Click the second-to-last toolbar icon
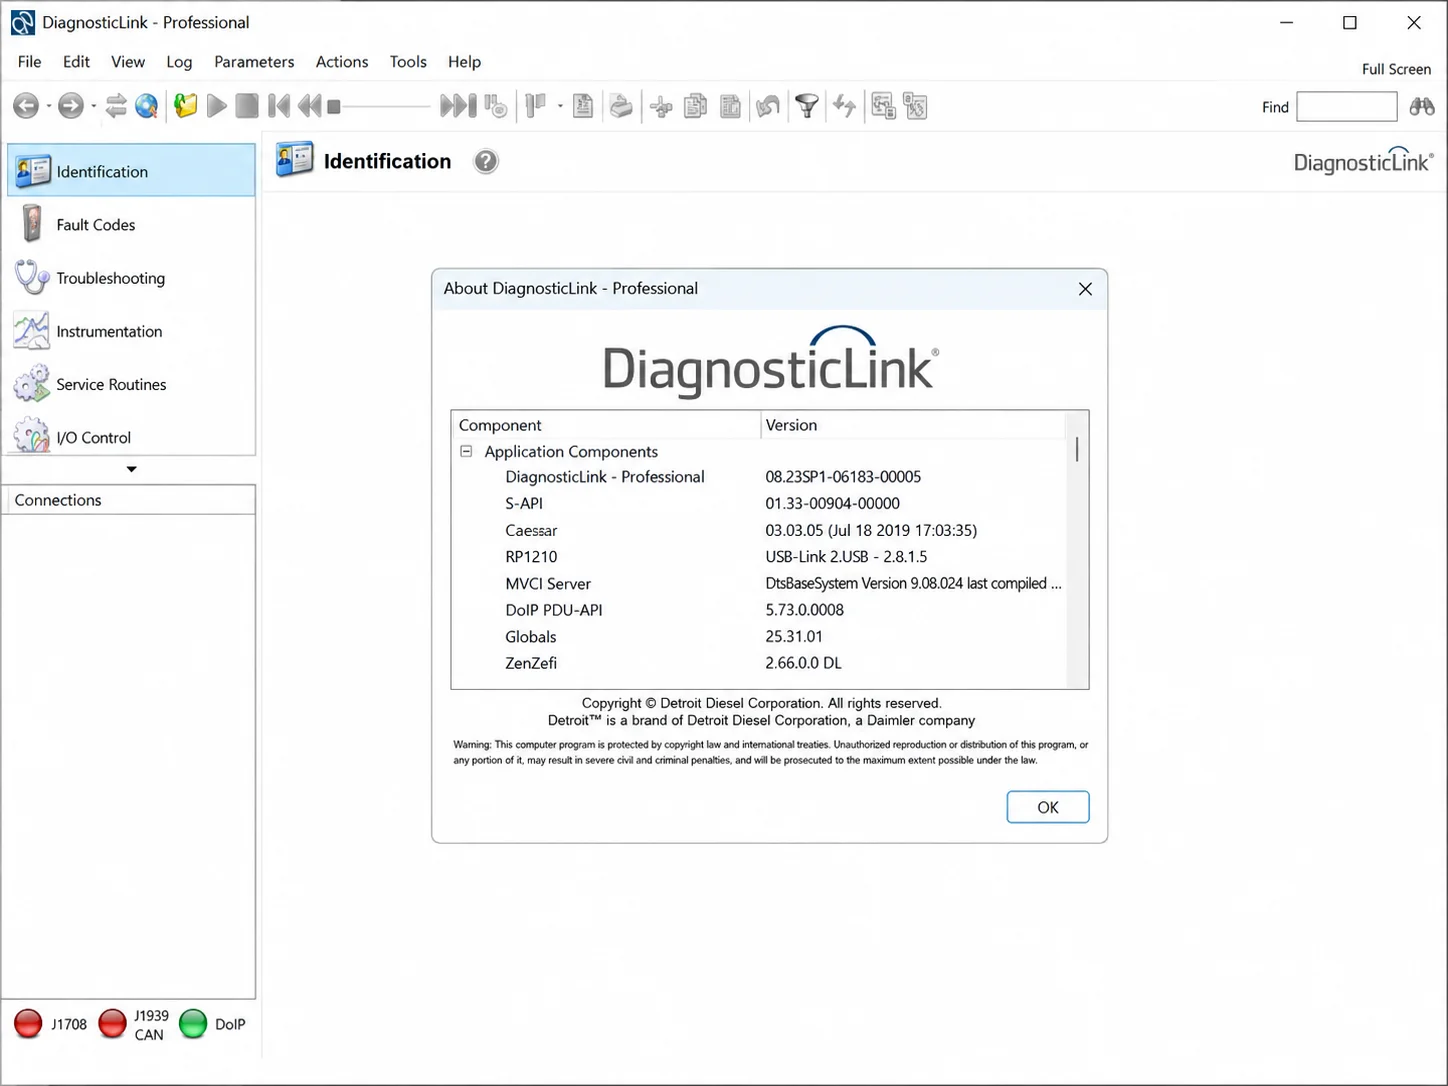 (883, 106)
